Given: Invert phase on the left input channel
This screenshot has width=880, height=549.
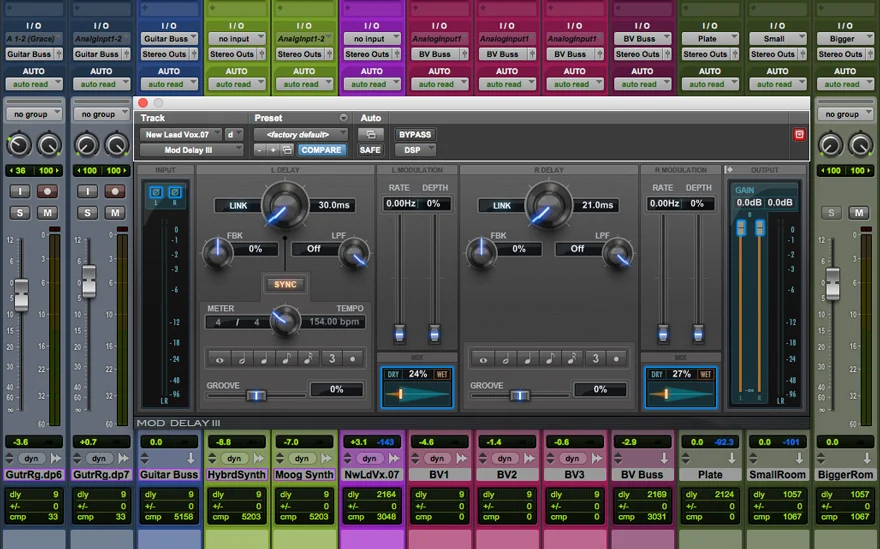Looking at the screenshot, I should click(156, 193).
